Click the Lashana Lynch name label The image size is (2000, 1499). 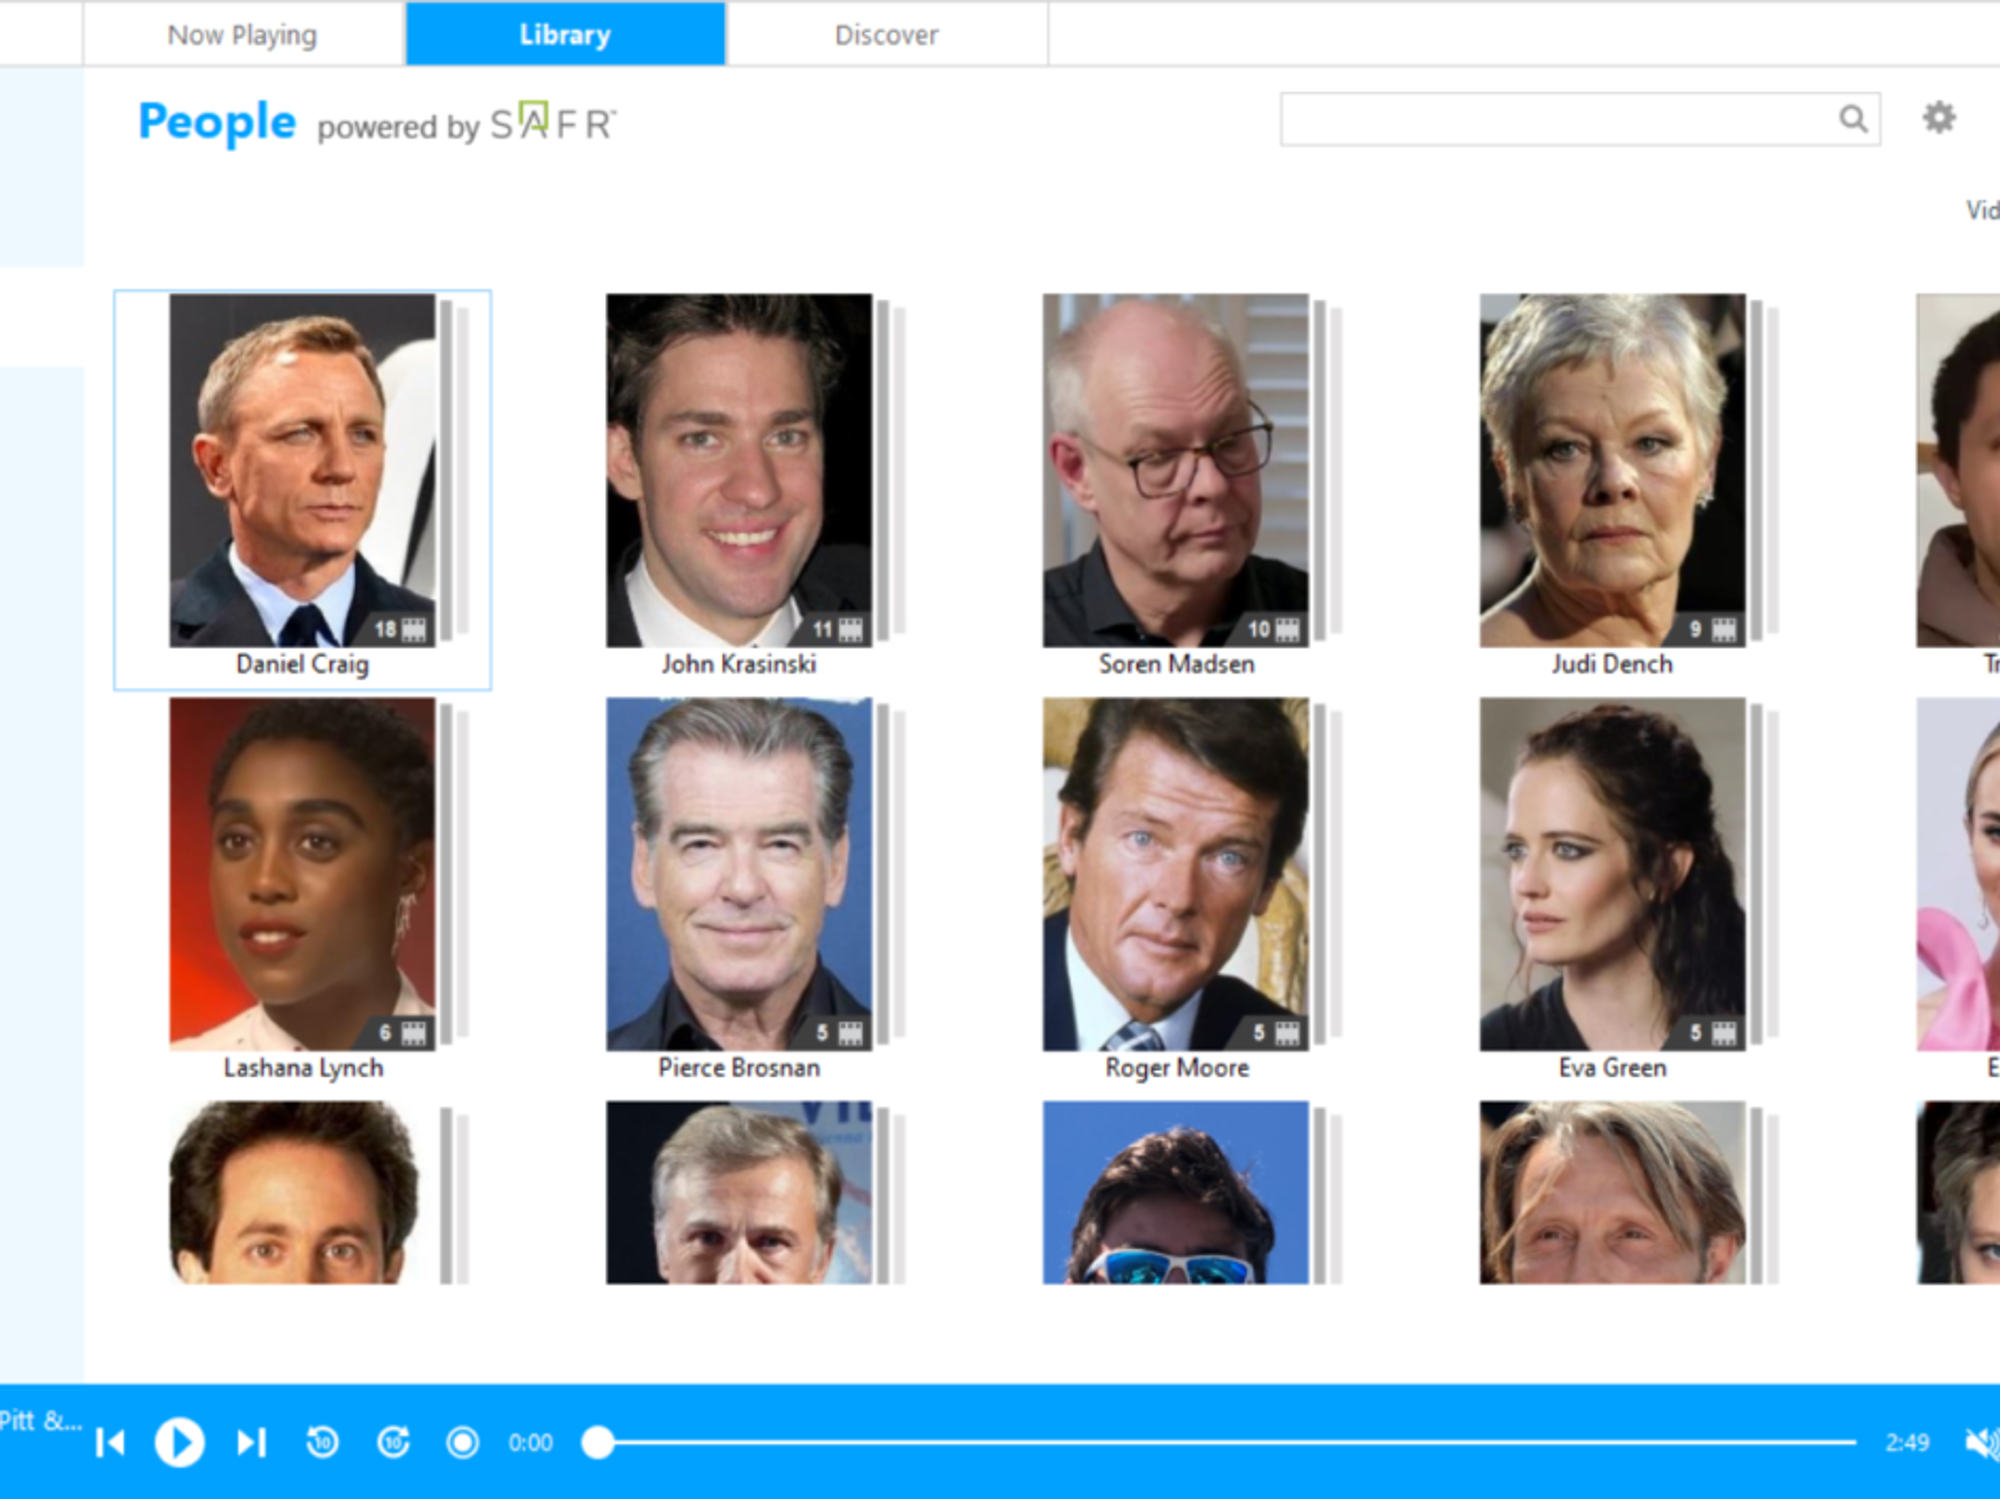click(303, 1068)
